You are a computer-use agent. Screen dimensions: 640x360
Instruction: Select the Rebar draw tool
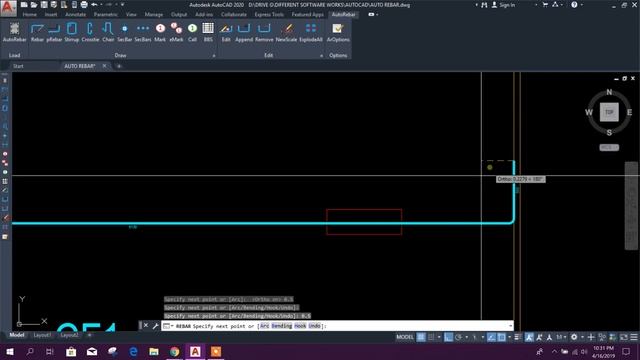click(37, 32)
